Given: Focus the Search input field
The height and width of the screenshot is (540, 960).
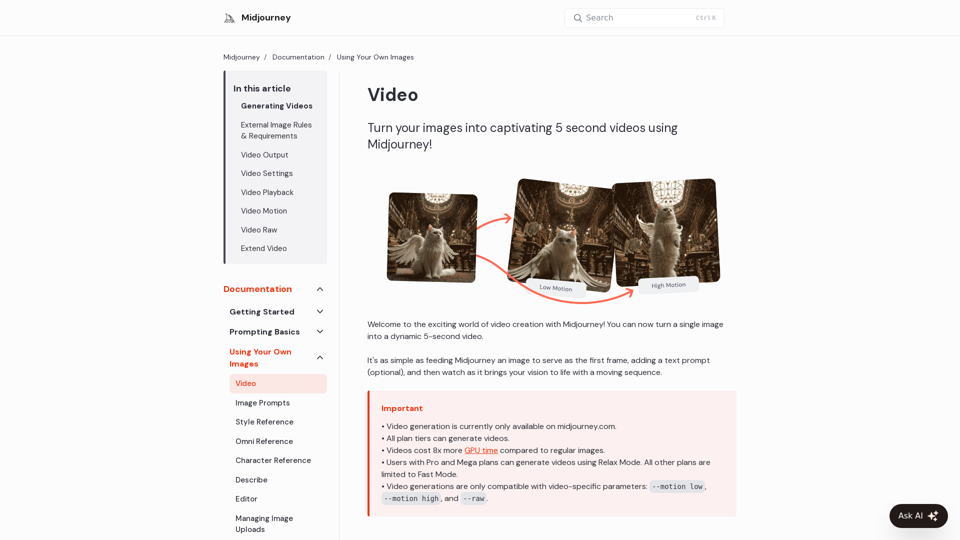Looking at the screenshot, I should tap(644, 18).
